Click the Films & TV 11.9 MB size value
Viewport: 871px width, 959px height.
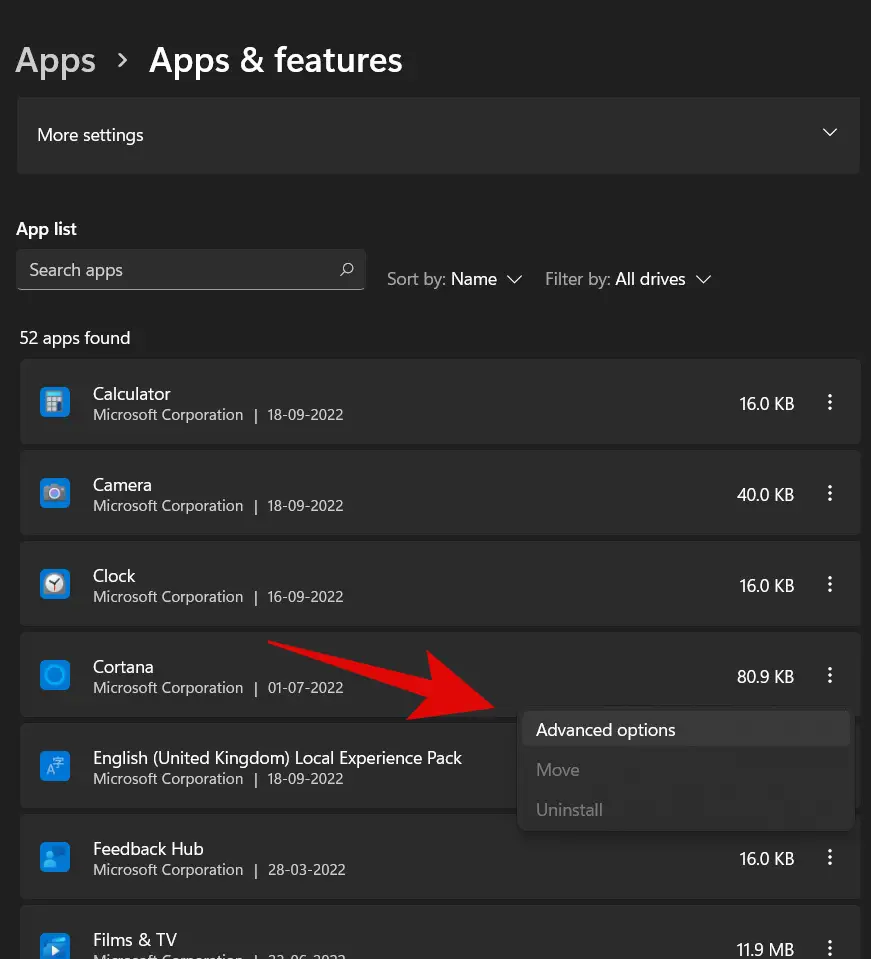tap(765, 949)
